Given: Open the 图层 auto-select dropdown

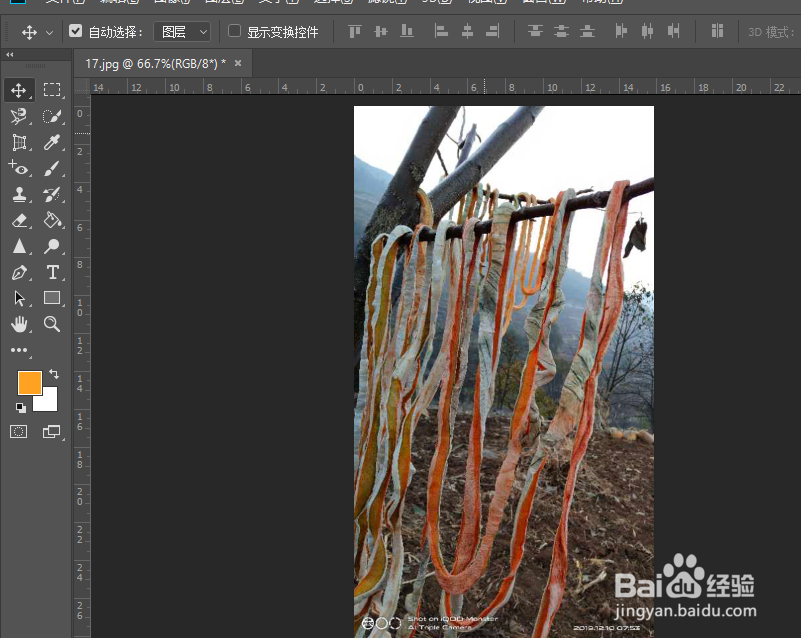Looking at the screenshot, I should coord(182,32).
